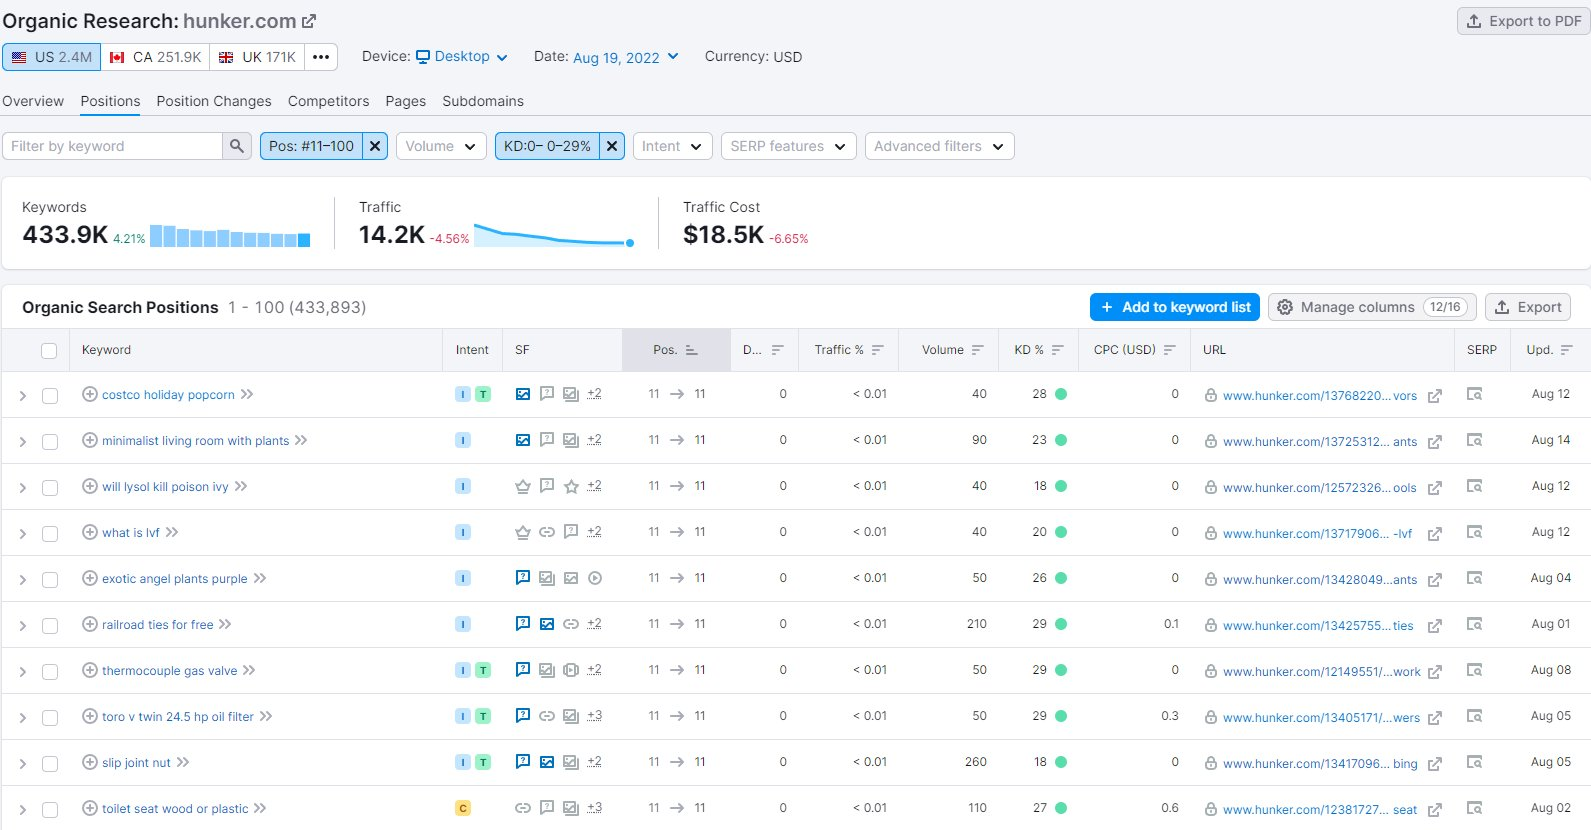
Task: Click reviews star SERP feature for will lysol row
Action: (x=571, y=486)
